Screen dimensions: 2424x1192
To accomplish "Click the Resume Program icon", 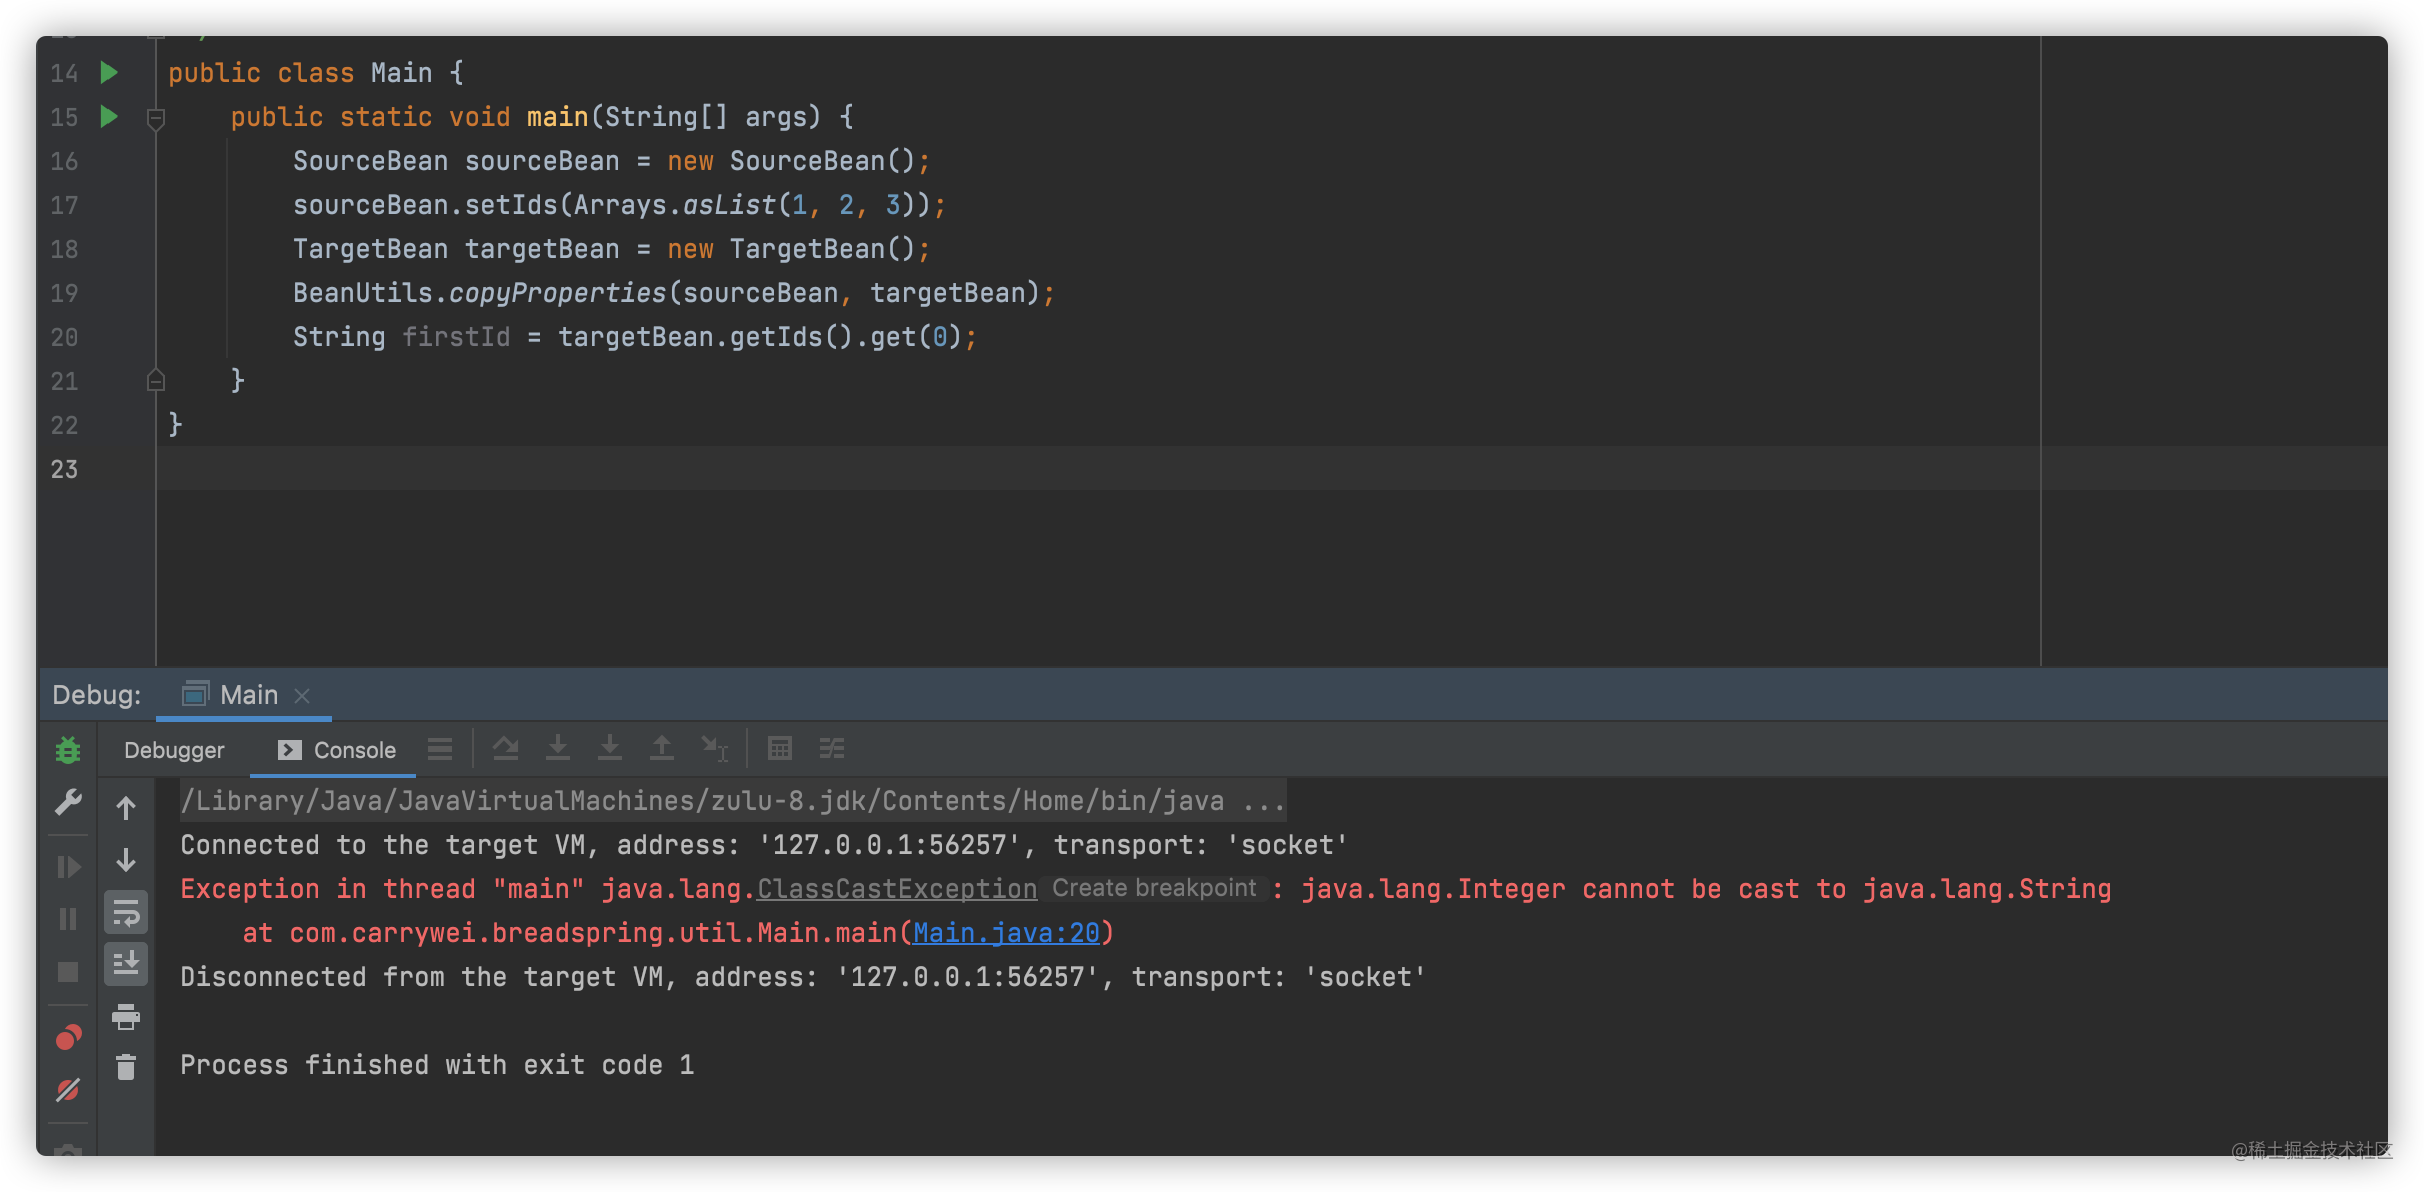I will [x=68, y=866].
